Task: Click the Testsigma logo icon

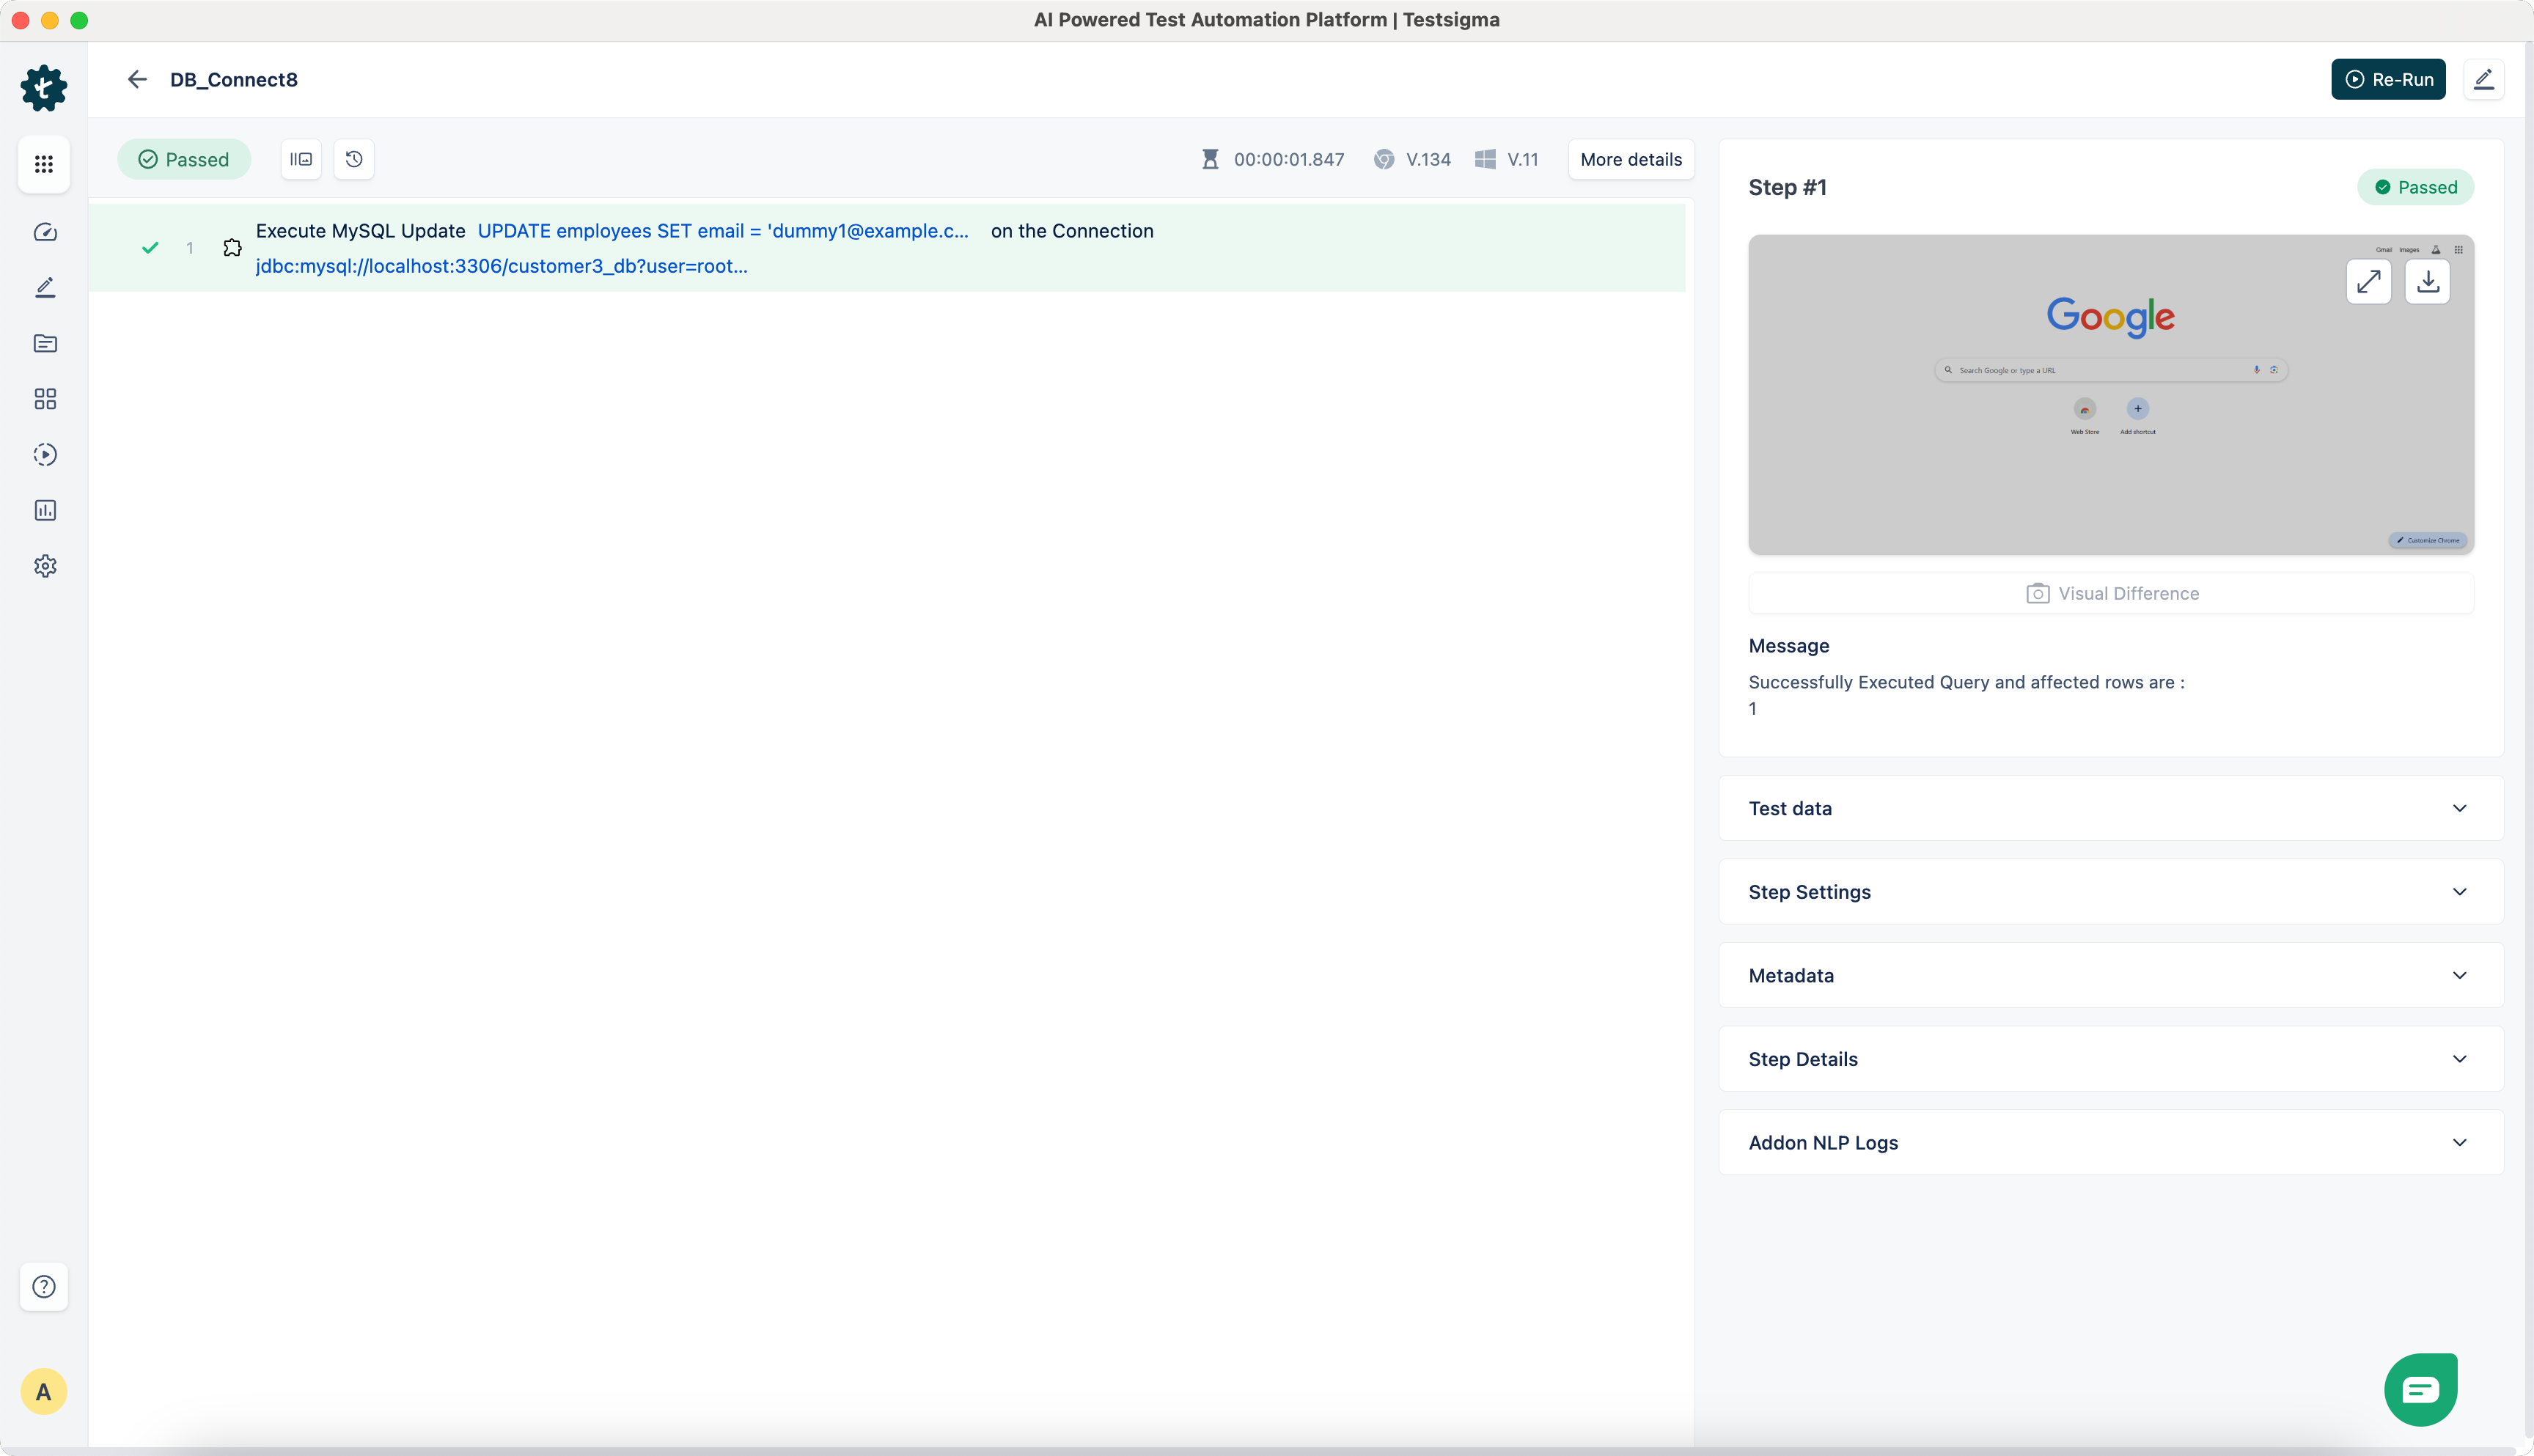Action: click(x=44, y=88)
